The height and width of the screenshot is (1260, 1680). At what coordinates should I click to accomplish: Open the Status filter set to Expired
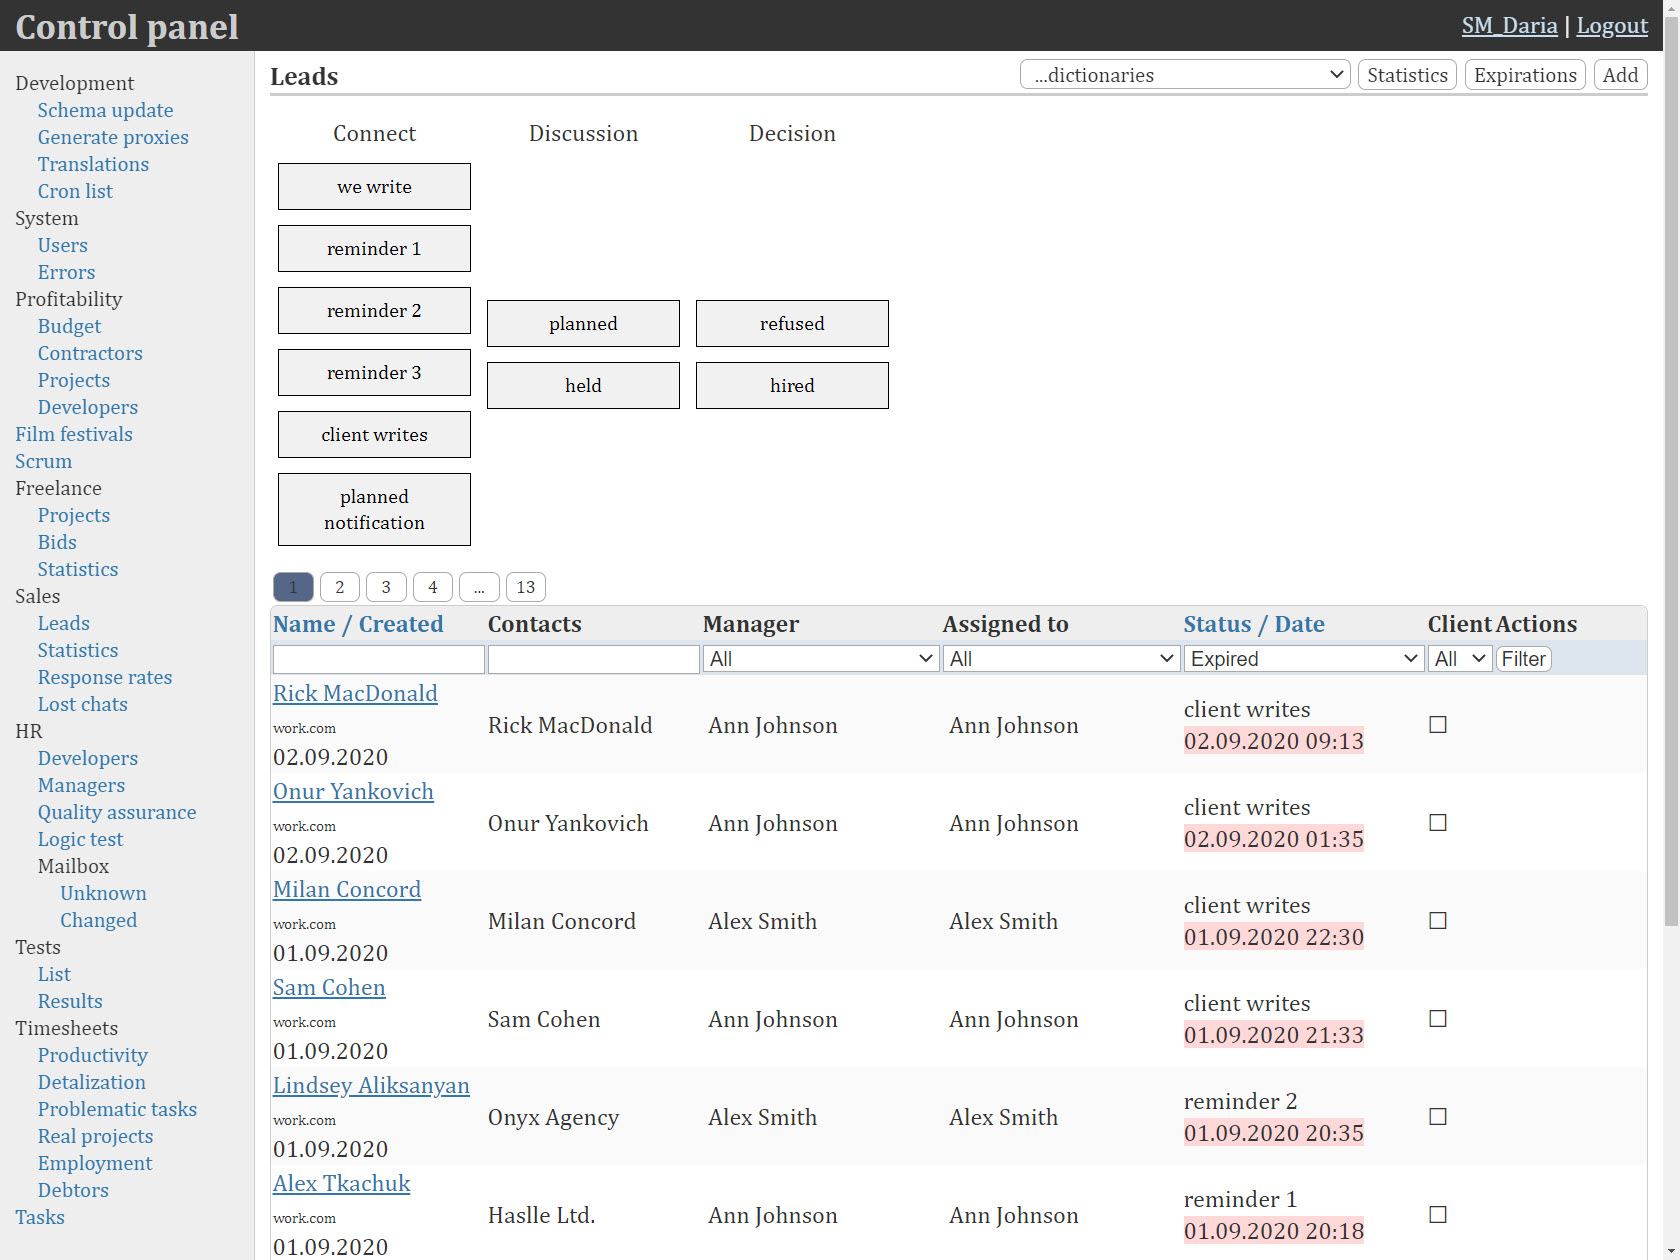pyautogui.click(x=1304, y=659)
